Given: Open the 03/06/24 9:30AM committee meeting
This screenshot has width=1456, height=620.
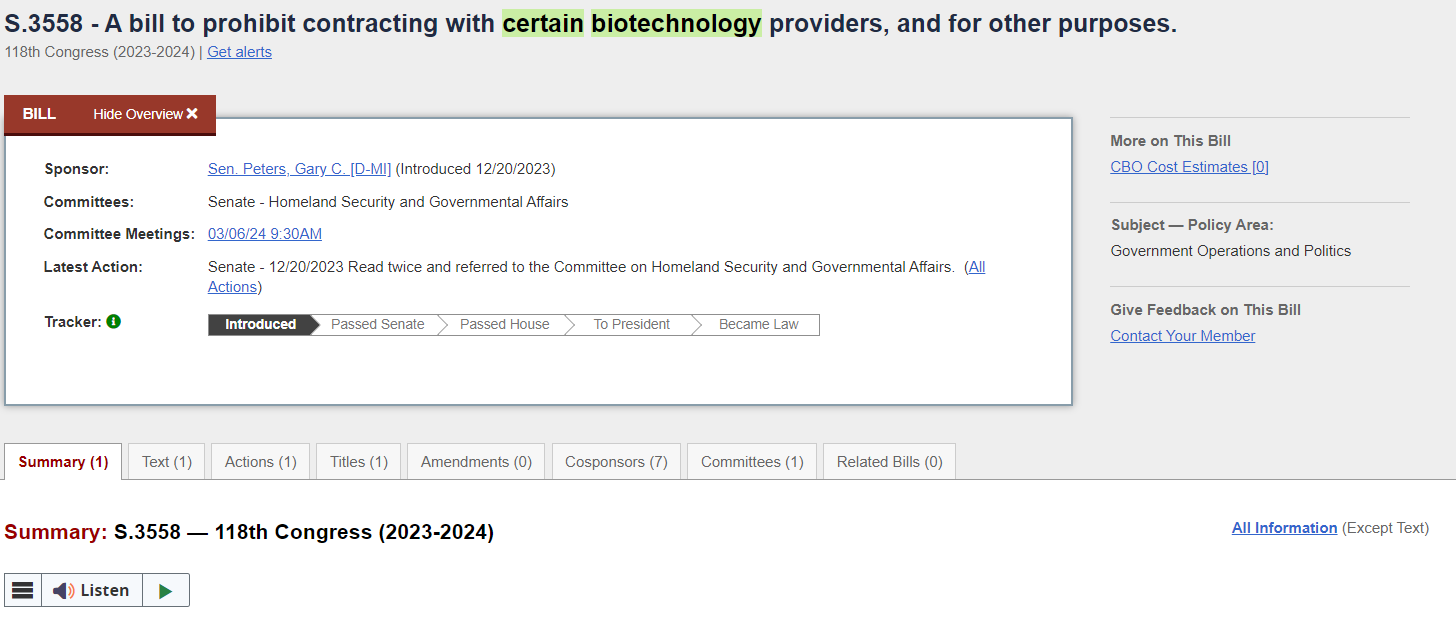Looking at the screenshot, I should [x=265, y=234].
